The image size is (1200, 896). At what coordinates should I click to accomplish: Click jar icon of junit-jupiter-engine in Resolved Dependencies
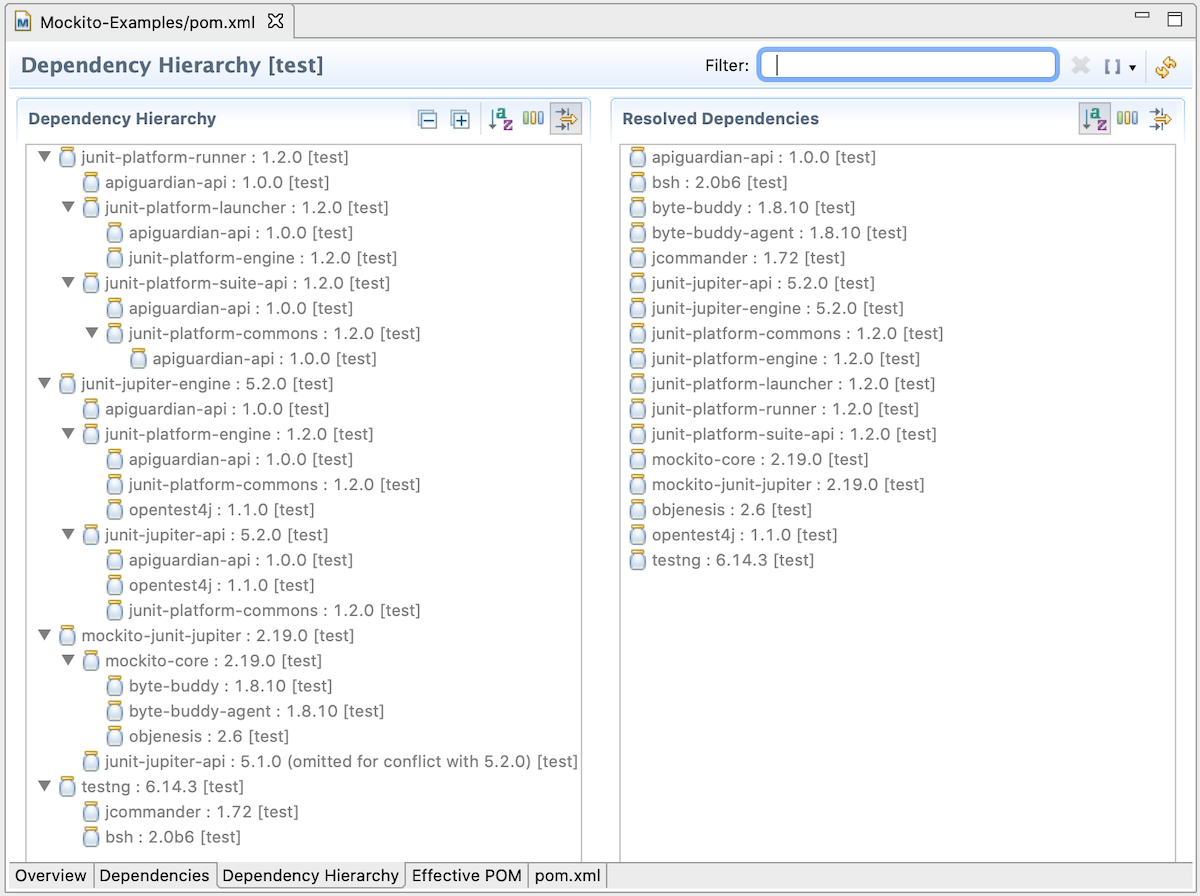pyautogui.click(x=638, y=308)
